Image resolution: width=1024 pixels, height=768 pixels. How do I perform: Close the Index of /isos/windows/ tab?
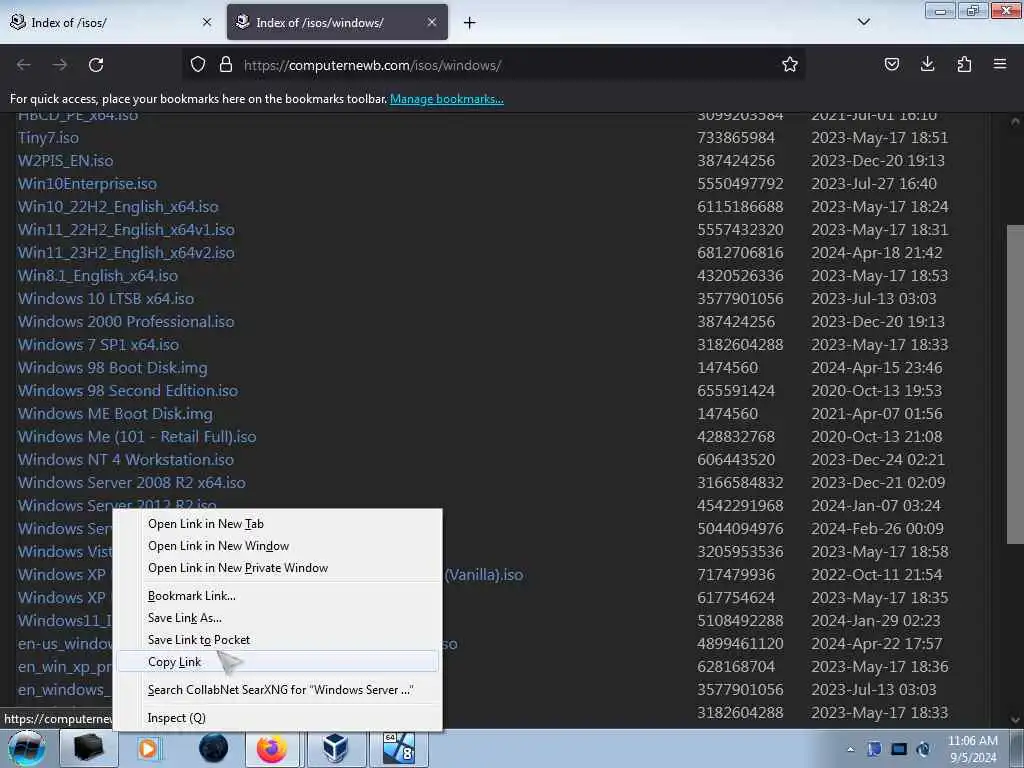click(432, 22)
